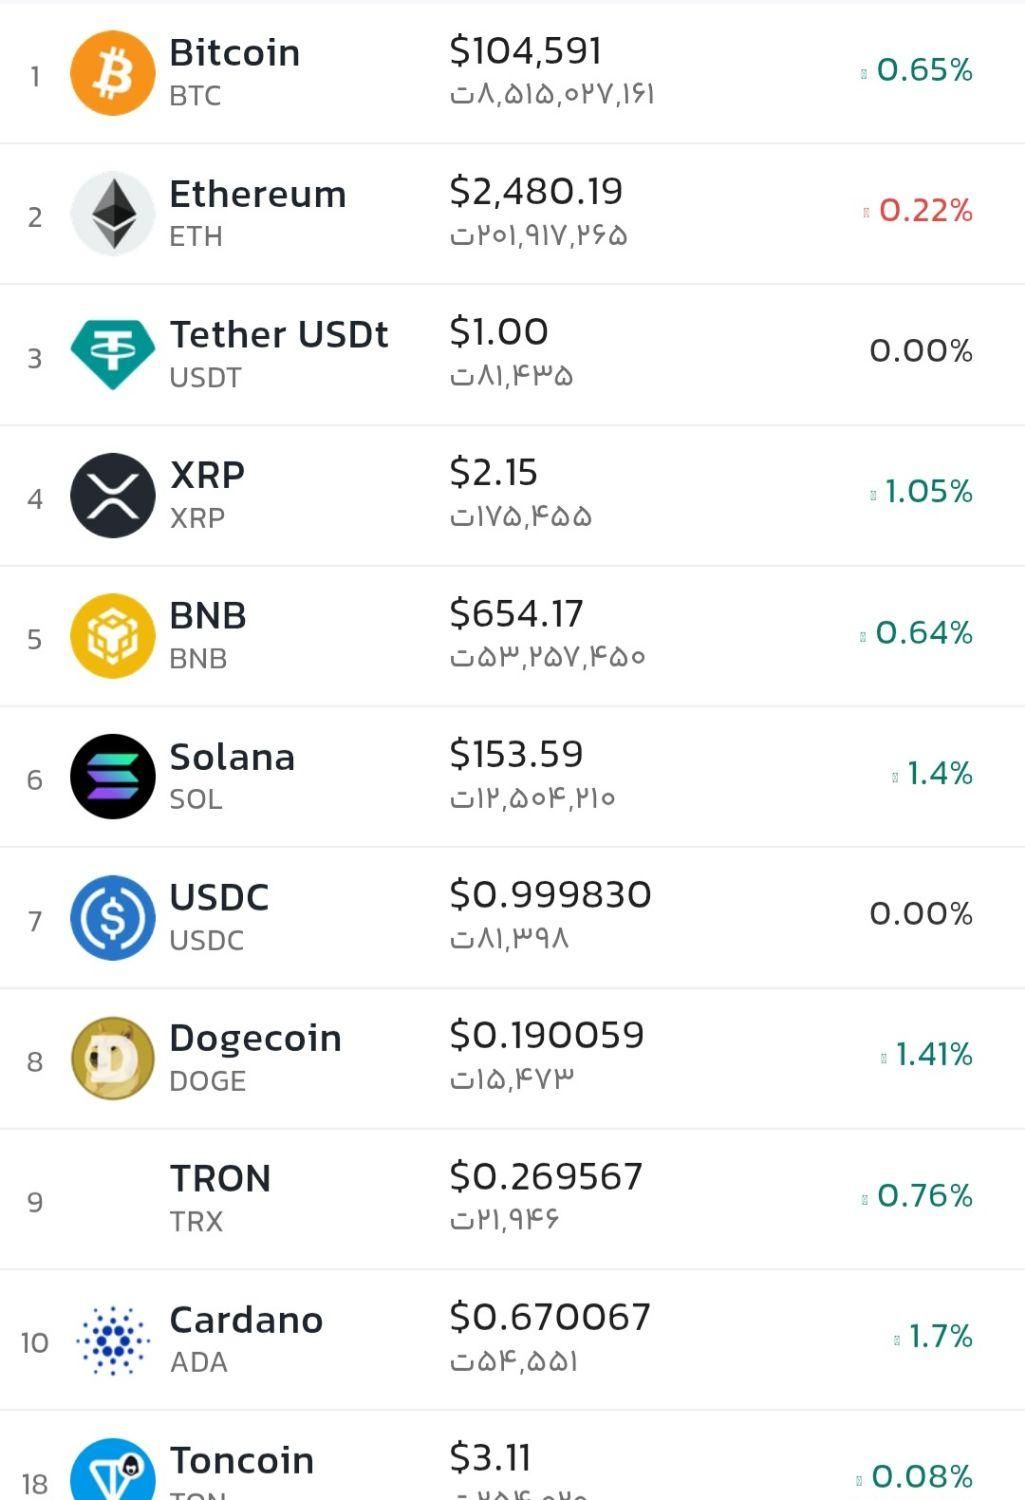Tap the Ethereum red 0.22% change
Viewport: 1025px width, 1500px height.
(x=925, y=211)
